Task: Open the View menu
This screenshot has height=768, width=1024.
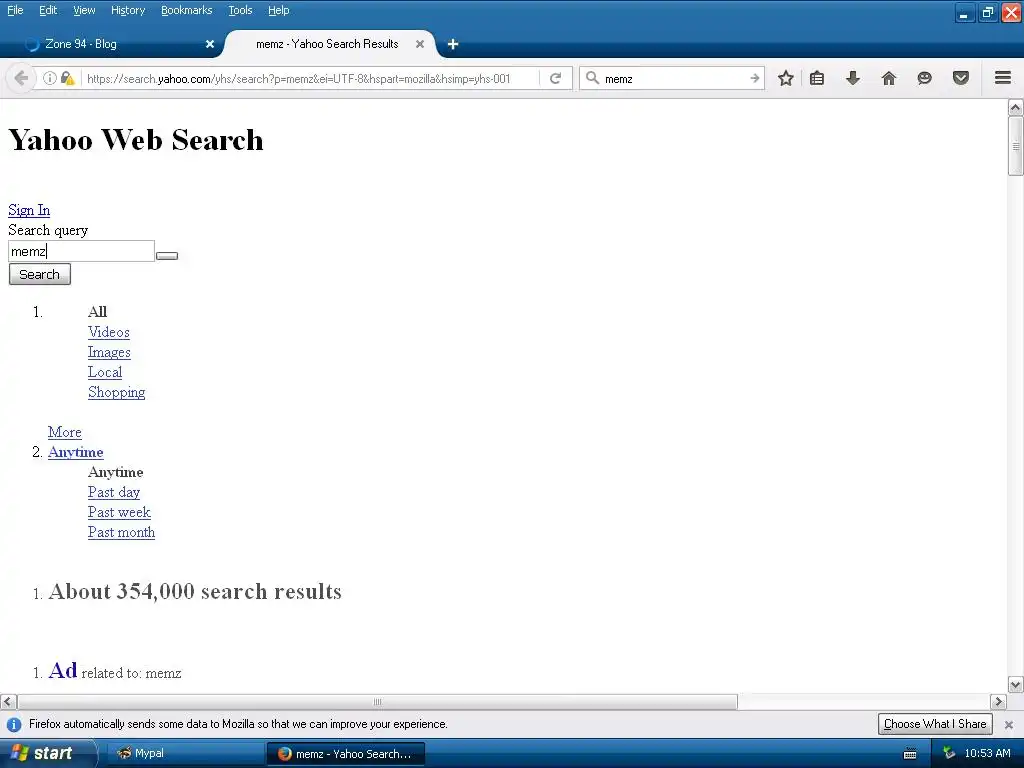Action: [84, 10]
